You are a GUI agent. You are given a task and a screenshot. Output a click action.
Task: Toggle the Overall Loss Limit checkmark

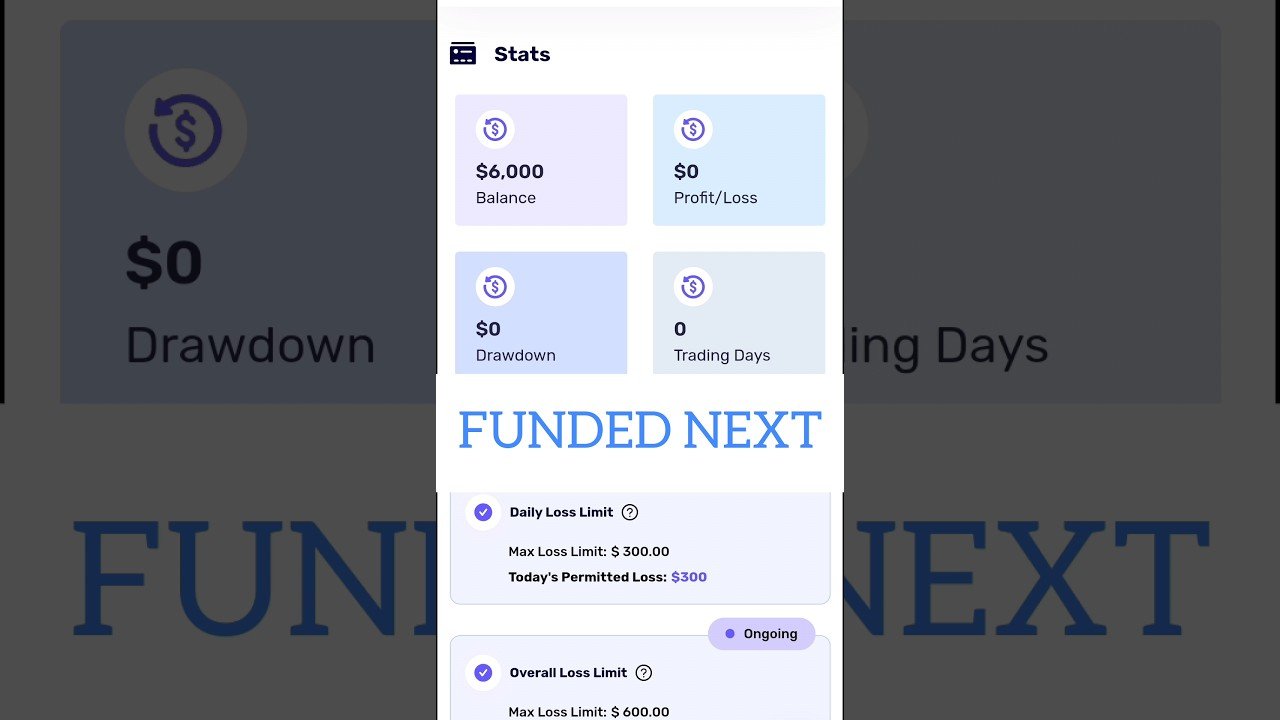click(x=483, y=673)
